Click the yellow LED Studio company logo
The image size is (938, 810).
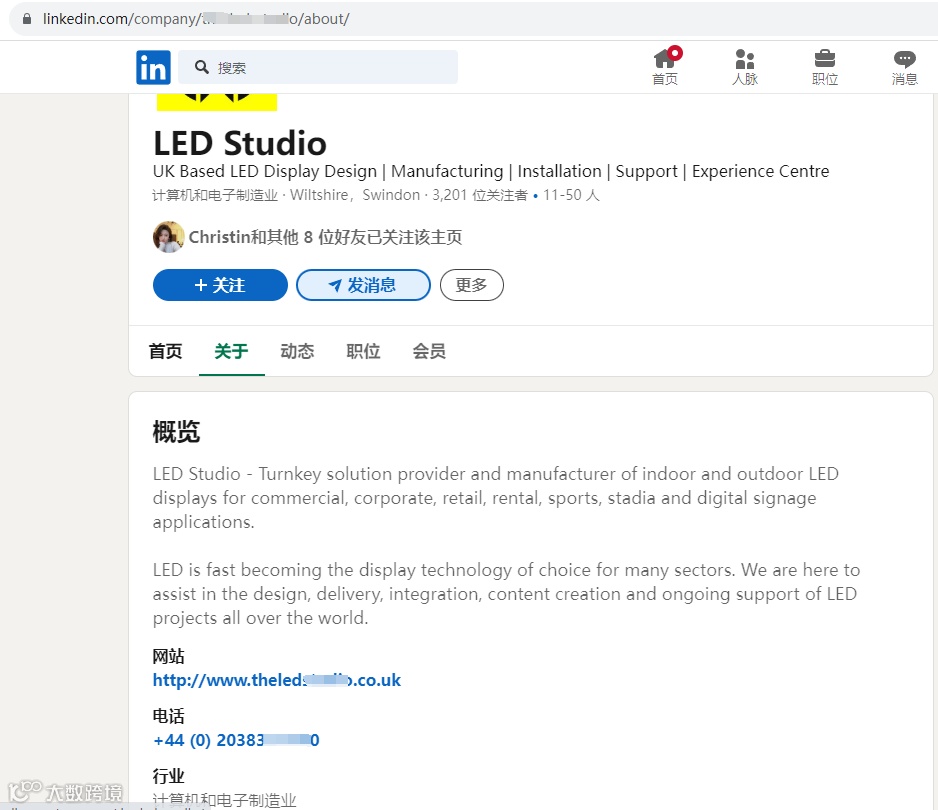[x=217, y=102]
